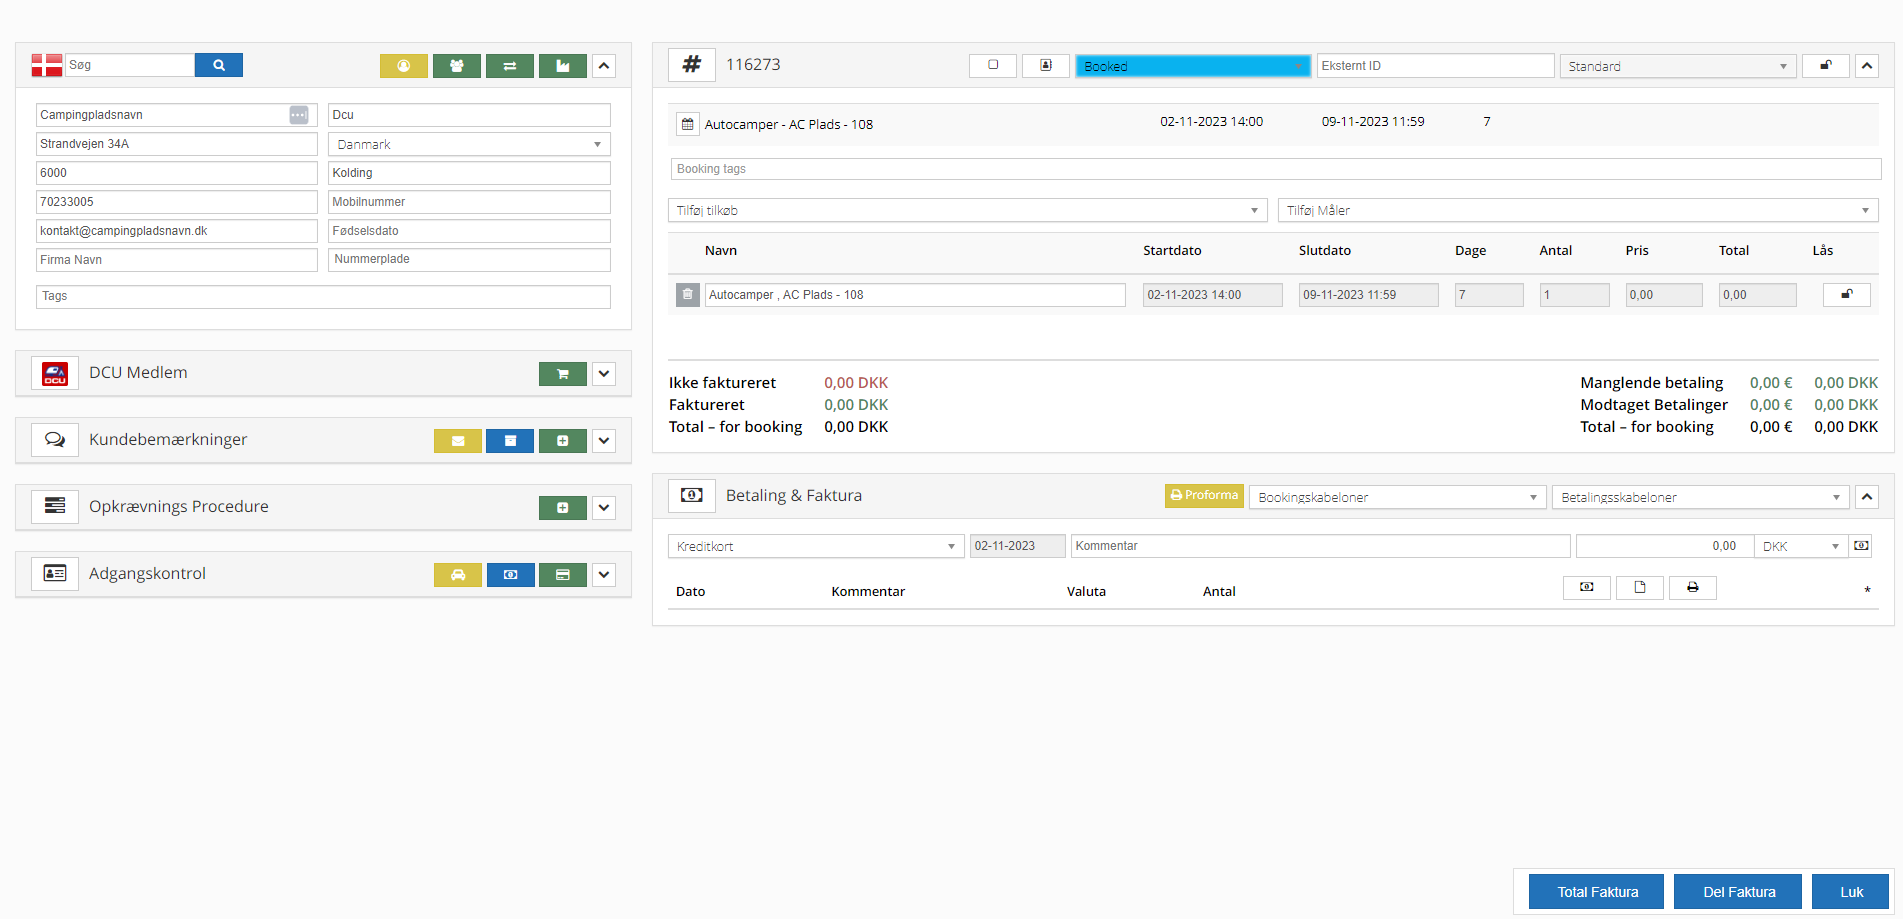Click the yellow Proforma button
The width and height of the screenshot is (1903, 919).
(x=1204, y=496)
